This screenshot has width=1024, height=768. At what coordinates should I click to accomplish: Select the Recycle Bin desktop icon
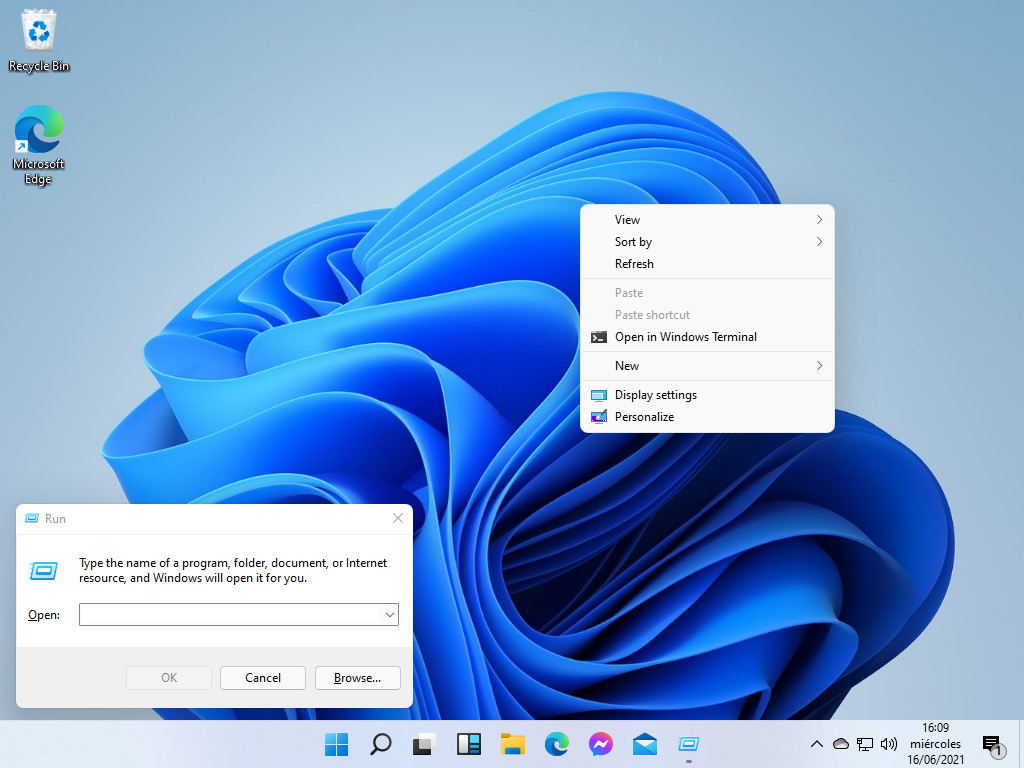39,40
